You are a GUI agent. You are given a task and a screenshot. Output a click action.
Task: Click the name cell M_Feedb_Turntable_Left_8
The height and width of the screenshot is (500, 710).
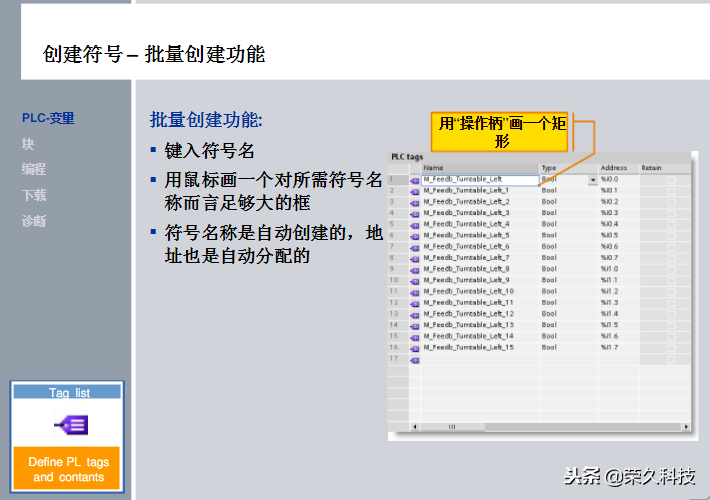[x=480, y=269]
